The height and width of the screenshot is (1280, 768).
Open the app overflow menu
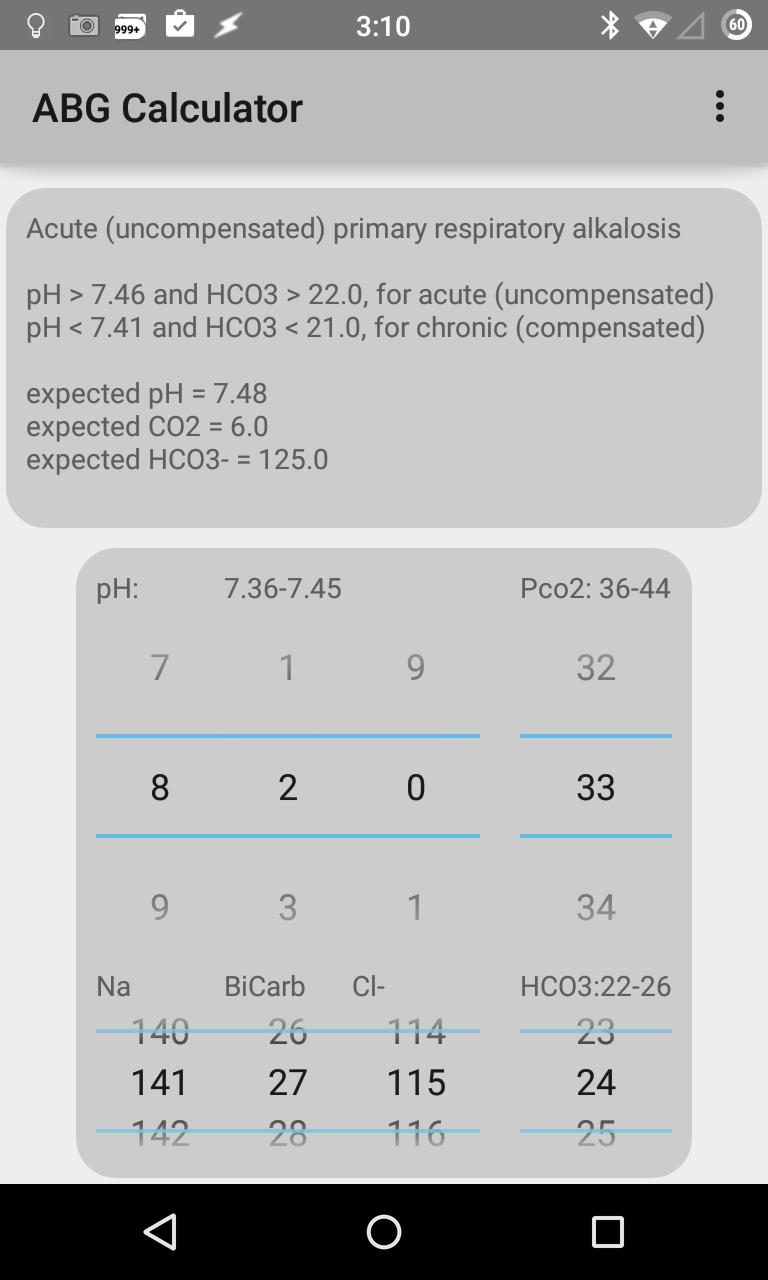pos(719,106)
